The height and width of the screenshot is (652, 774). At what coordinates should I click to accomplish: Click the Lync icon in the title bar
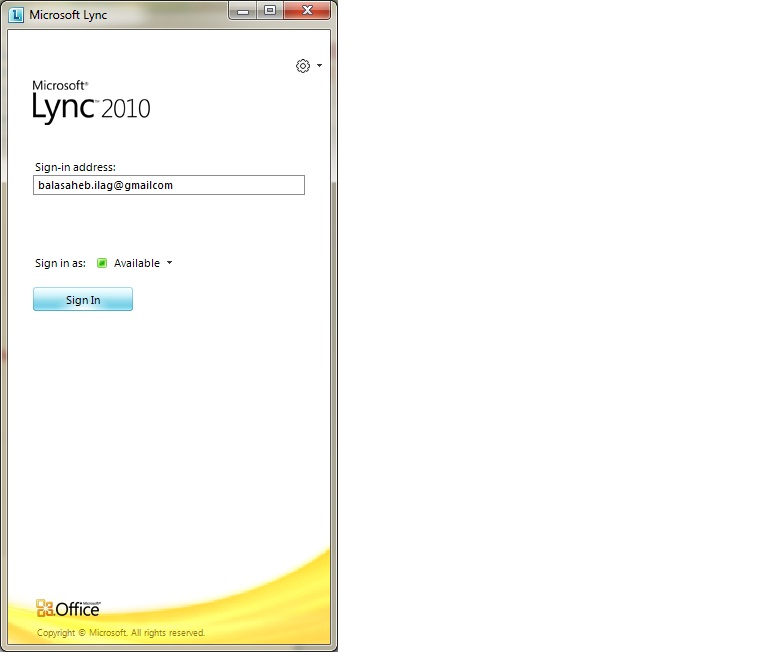coord(16,15)
